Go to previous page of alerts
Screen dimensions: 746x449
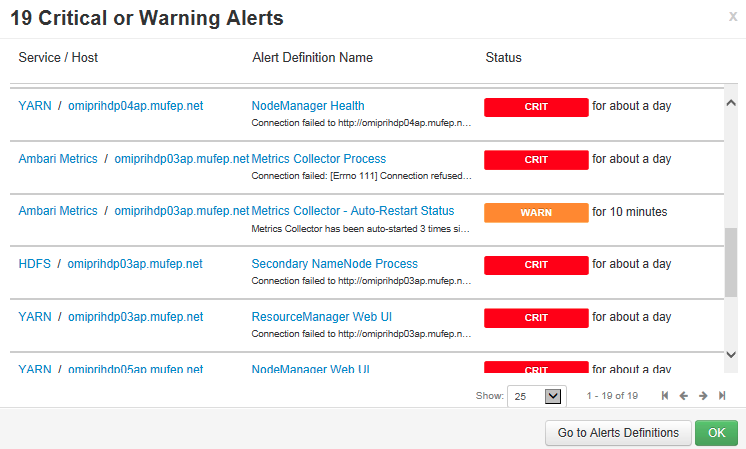click(684, 396)
